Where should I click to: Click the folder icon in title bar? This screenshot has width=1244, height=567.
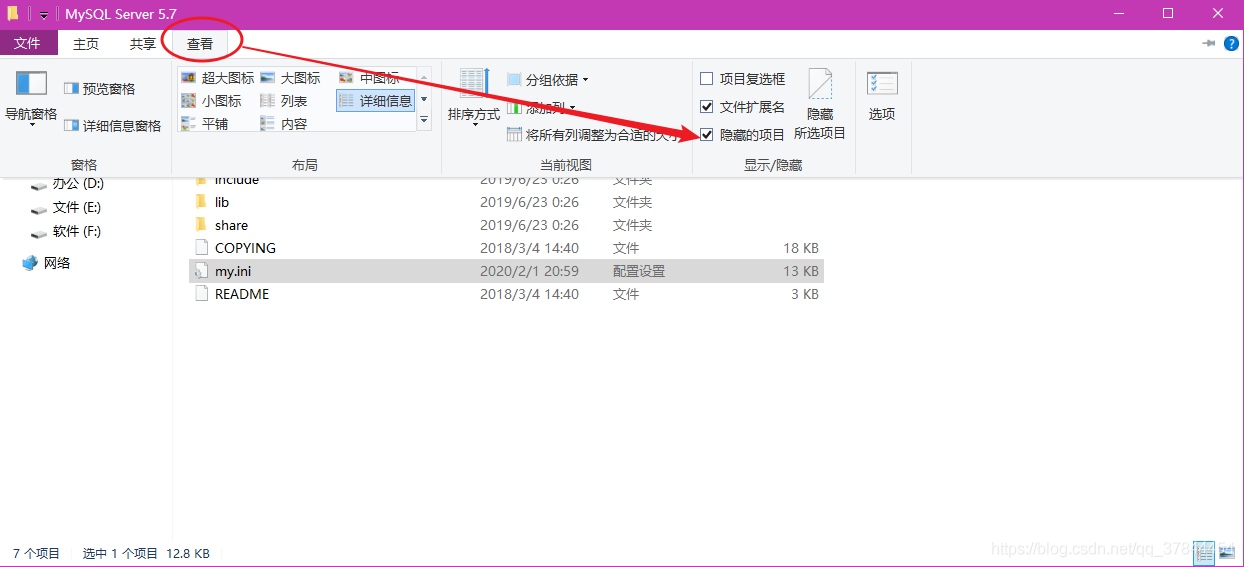coord(13,14)
